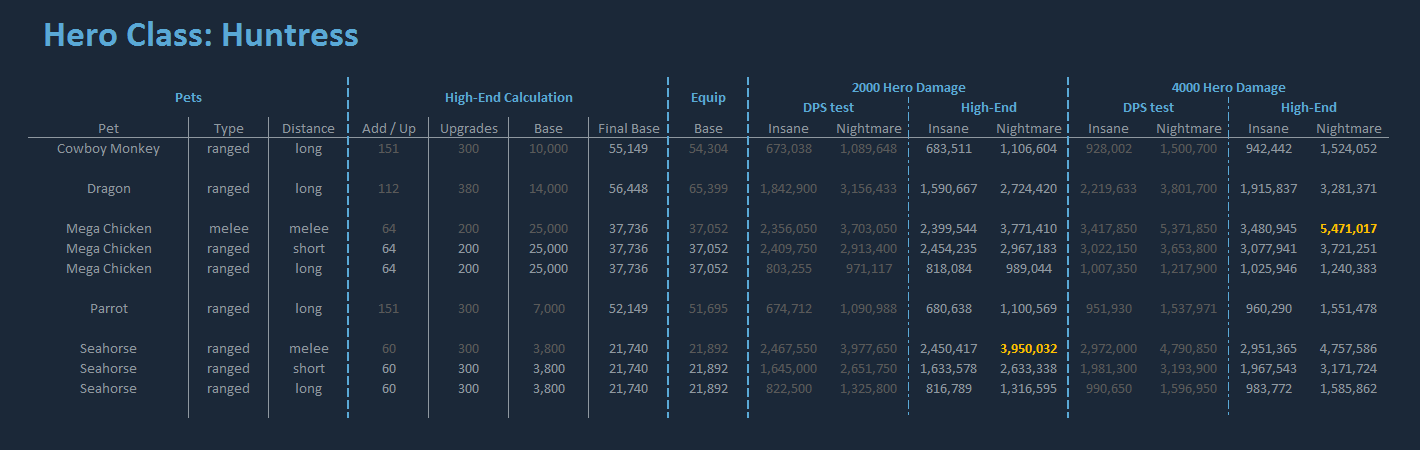Viewport: 1420px width, 450px height.
Task: Select the Cowboy Monkey pet cell
Action: point(108,149)
